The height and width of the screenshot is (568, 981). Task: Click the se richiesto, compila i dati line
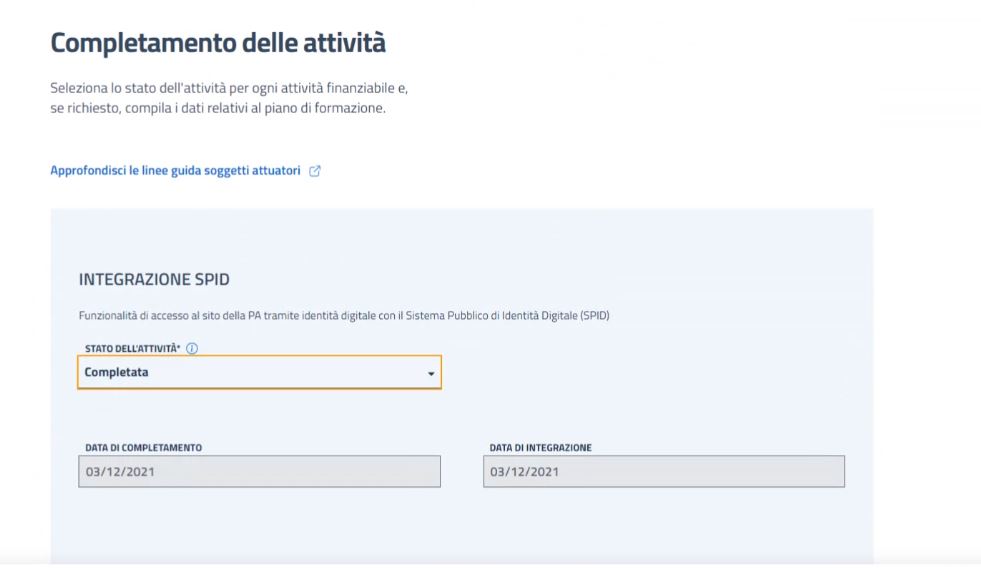218,108
